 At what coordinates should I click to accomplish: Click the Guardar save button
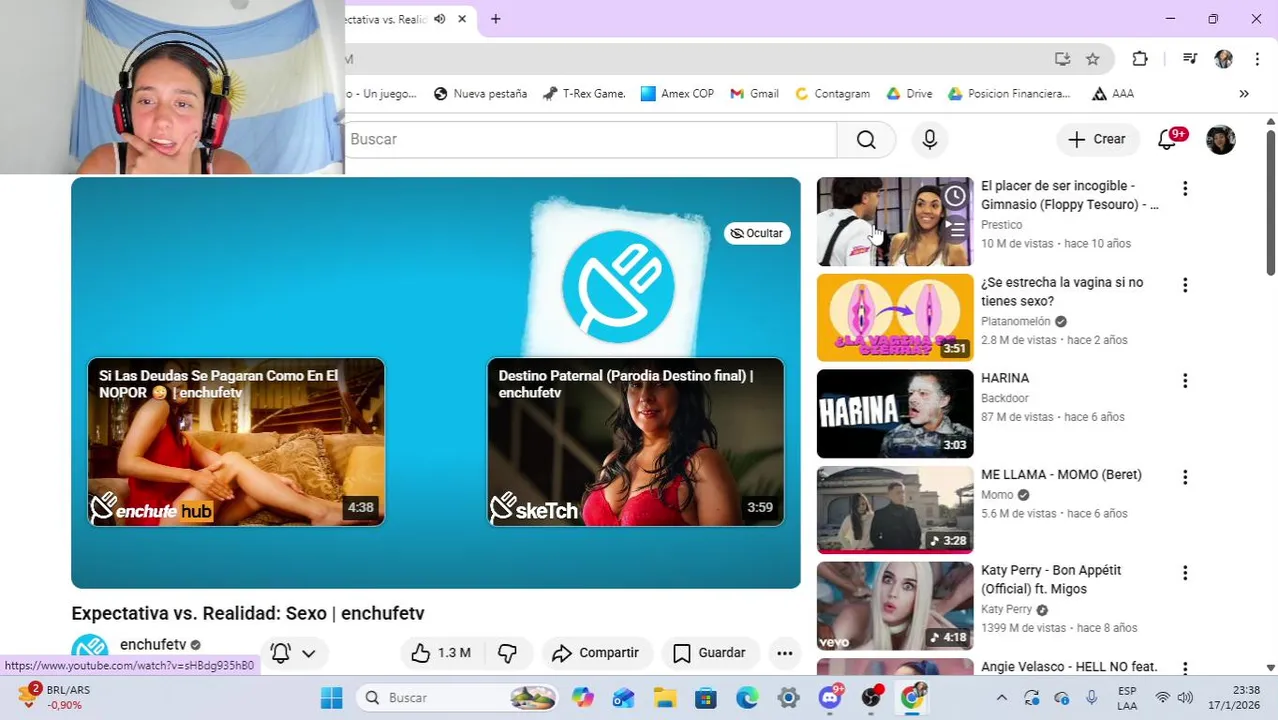709,653
